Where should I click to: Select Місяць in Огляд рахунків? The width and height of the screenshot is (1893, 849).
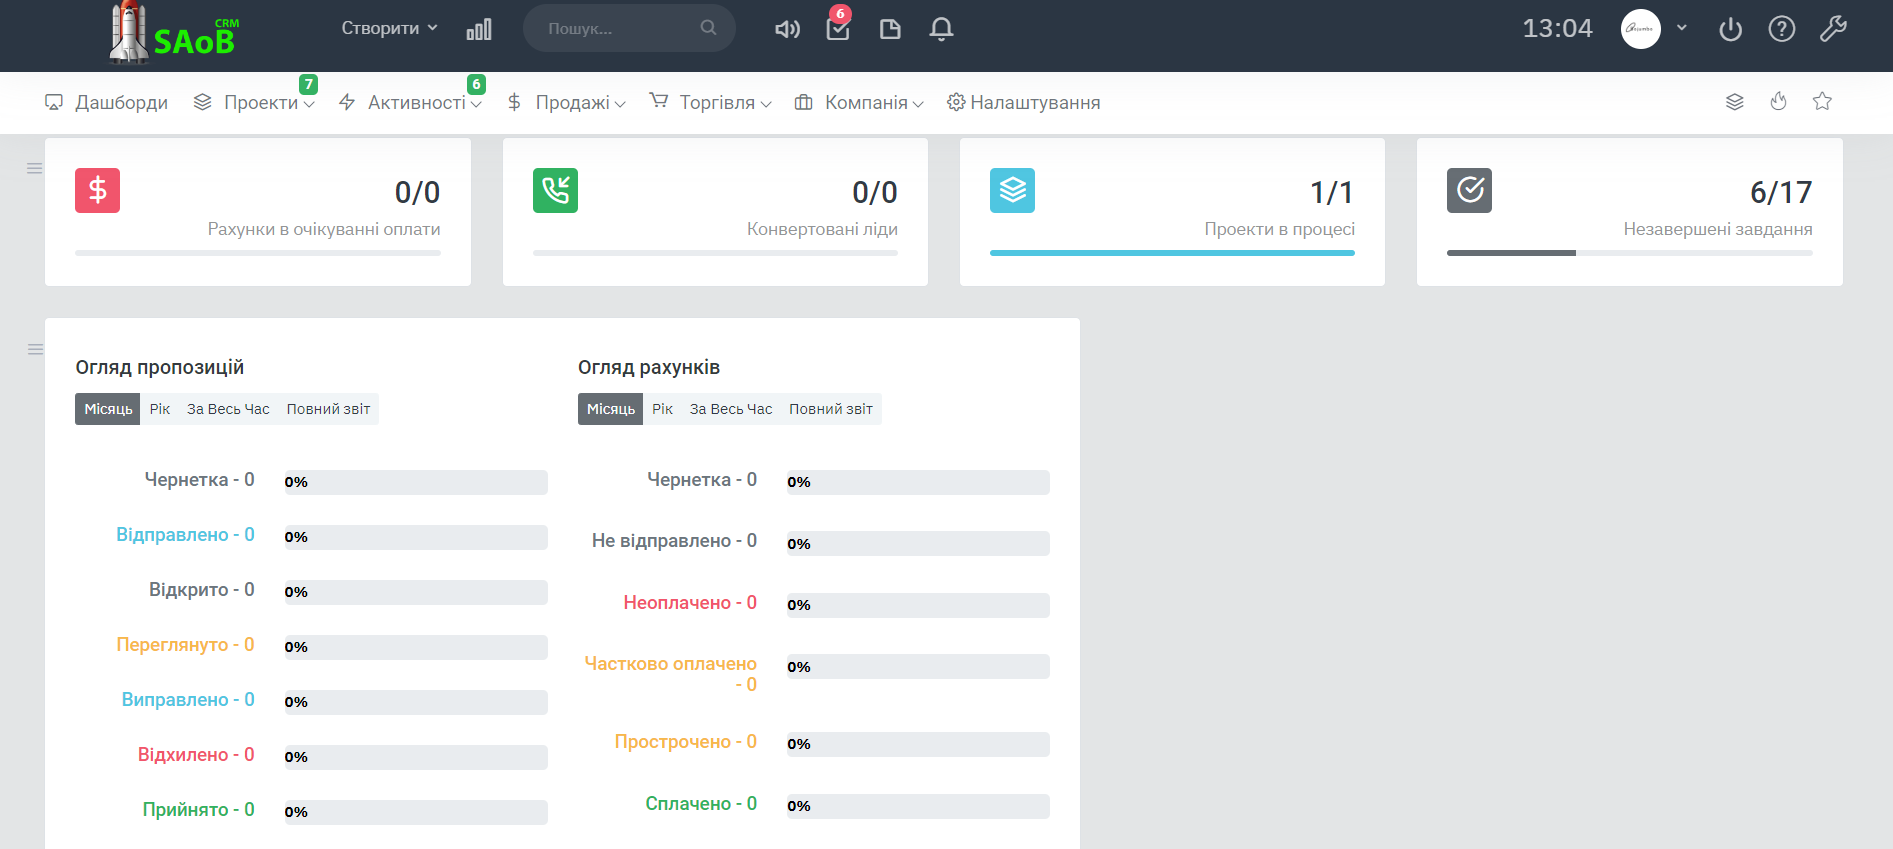click(610, 409)
